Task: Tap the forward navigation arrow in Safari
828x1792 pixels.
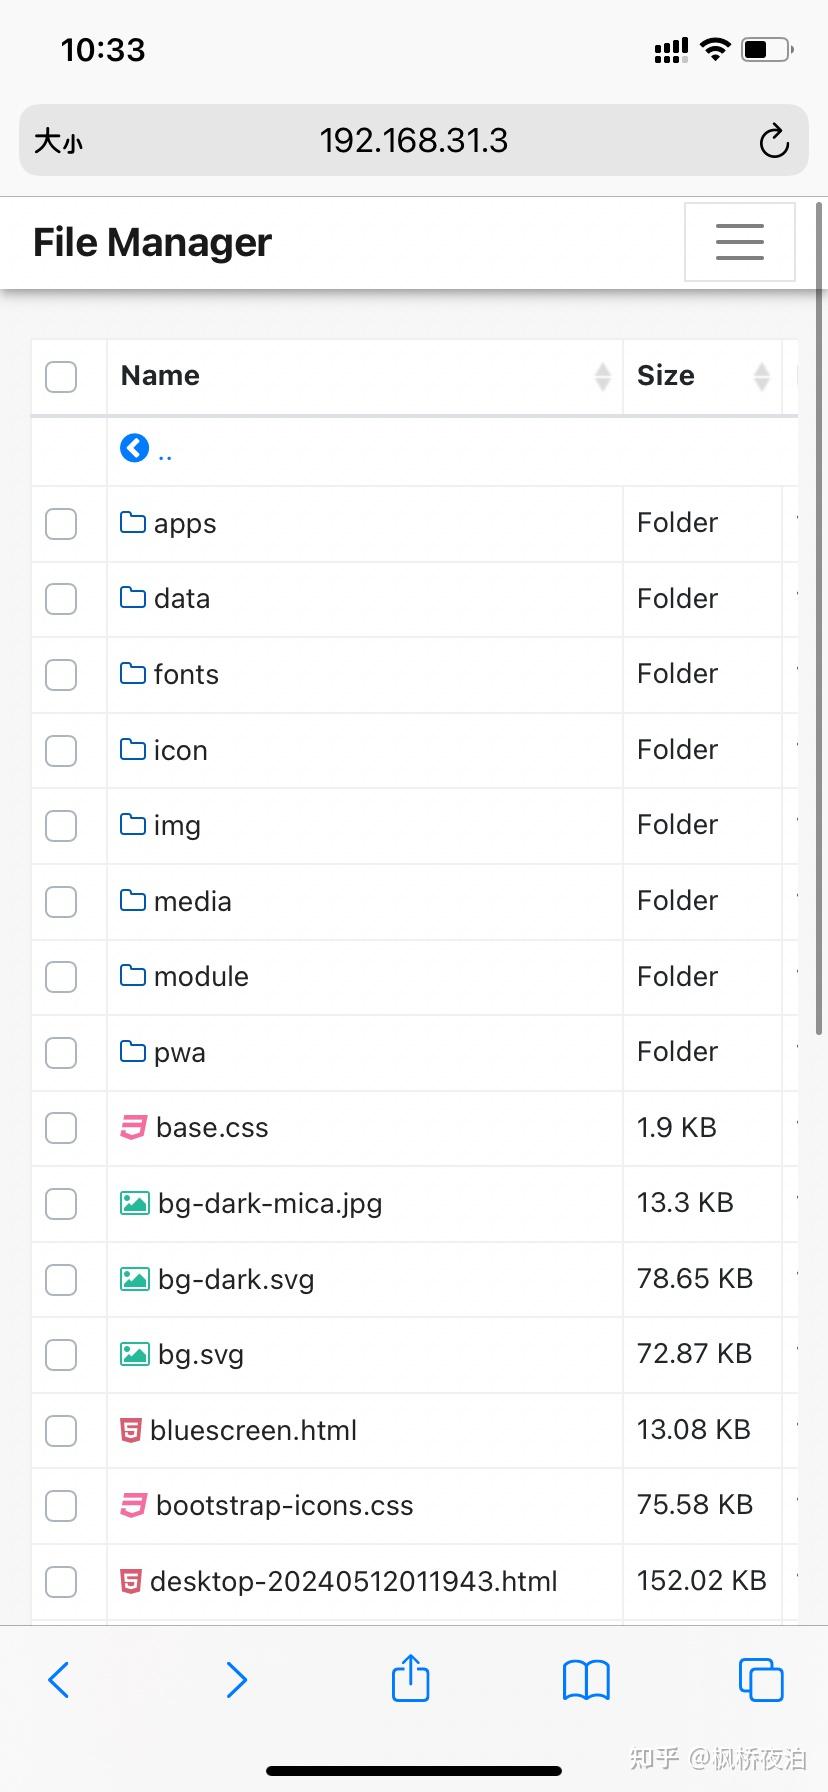Action: point(236,1680)
